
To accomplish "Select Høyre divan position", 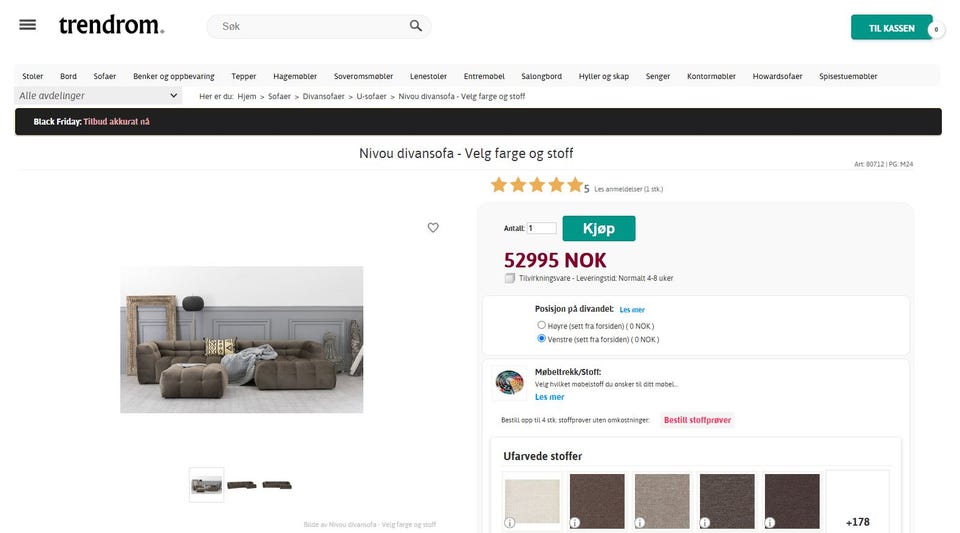I will (x=542, y=325).
